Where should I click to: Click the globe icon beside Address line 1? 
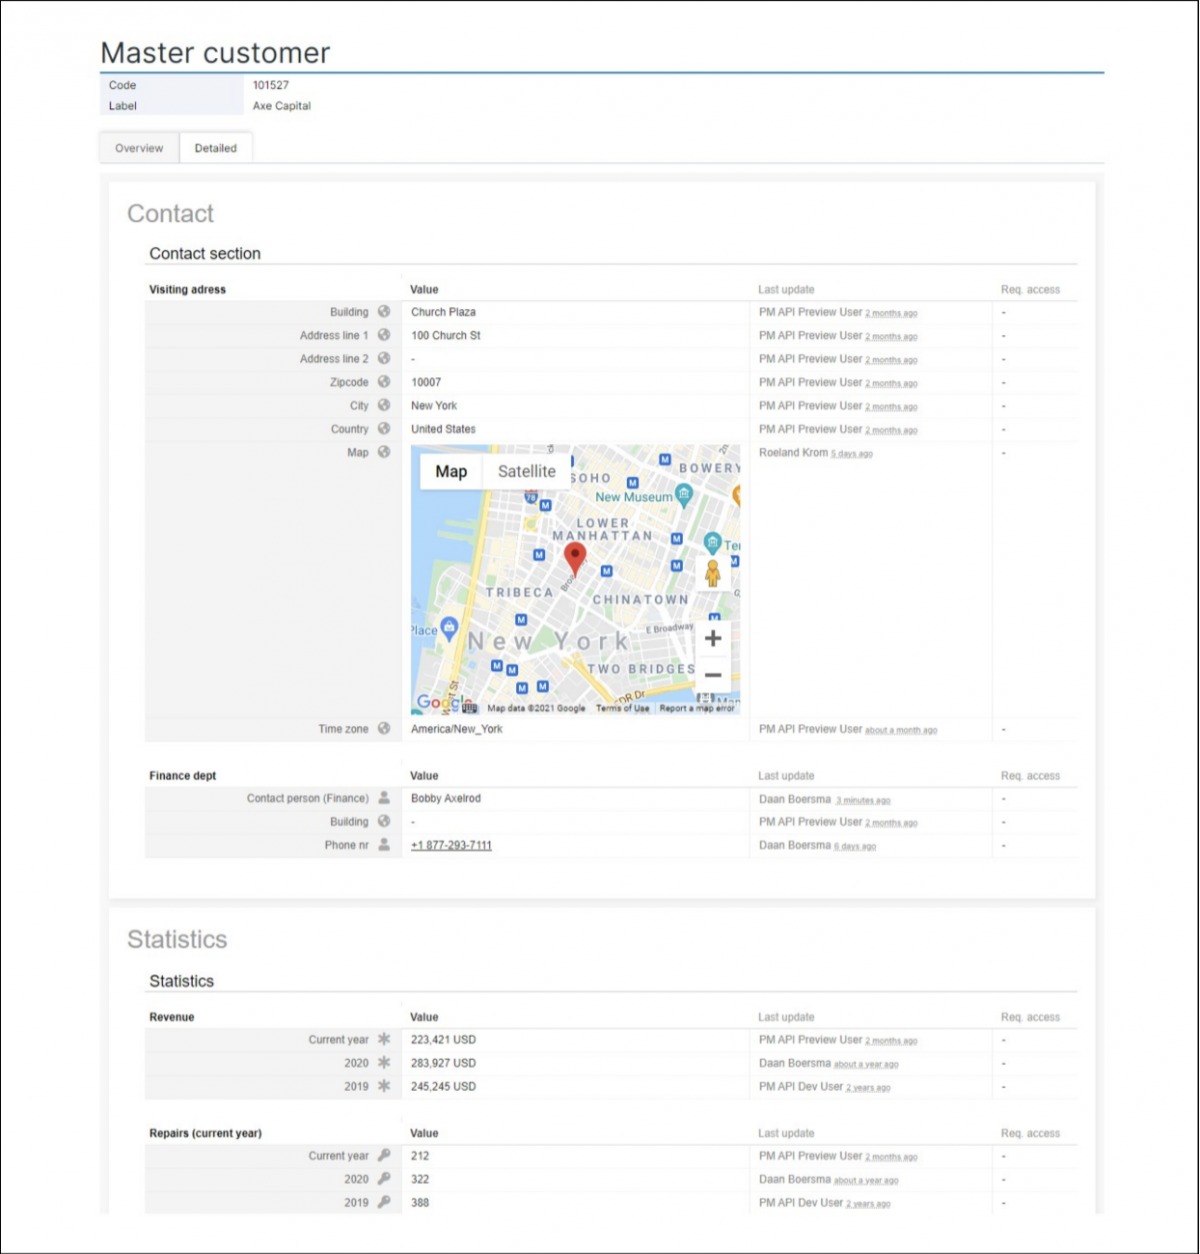384,335
